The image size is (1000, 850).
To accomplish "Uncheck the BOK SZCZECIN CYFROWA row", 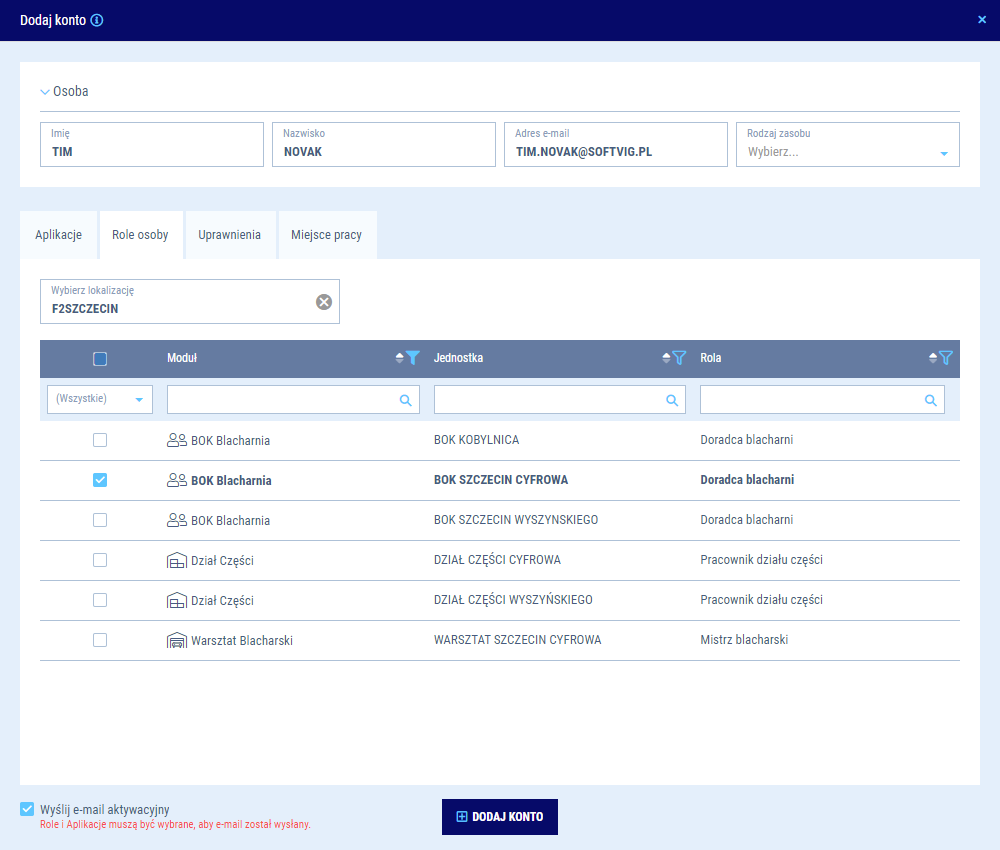I will (x=100, y=480).
